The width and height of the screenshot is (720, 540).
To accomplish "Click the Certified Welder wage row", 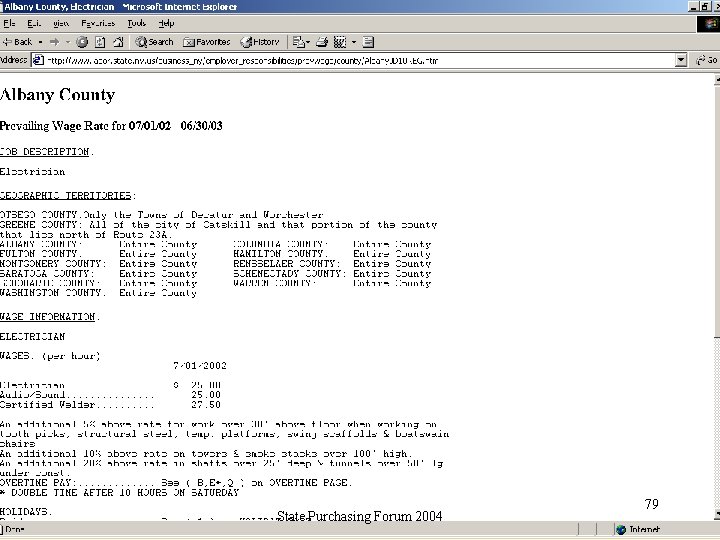I will 110,405.
